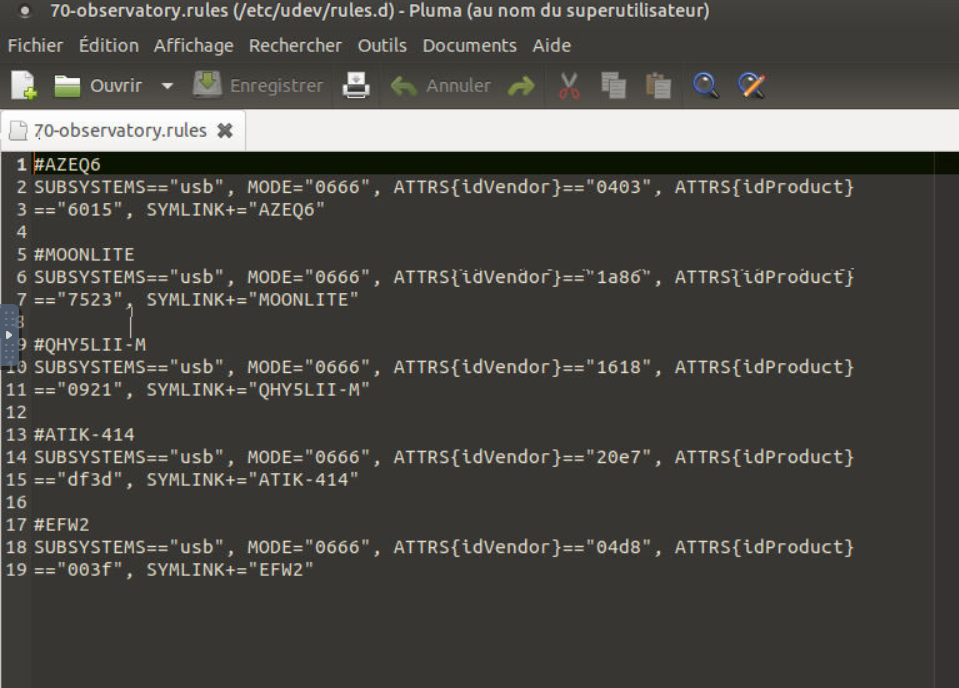The width and height of the screenshot is (959, 688).
Task: Click the "0403" vendor ID value
Action: tap(618, 187)
